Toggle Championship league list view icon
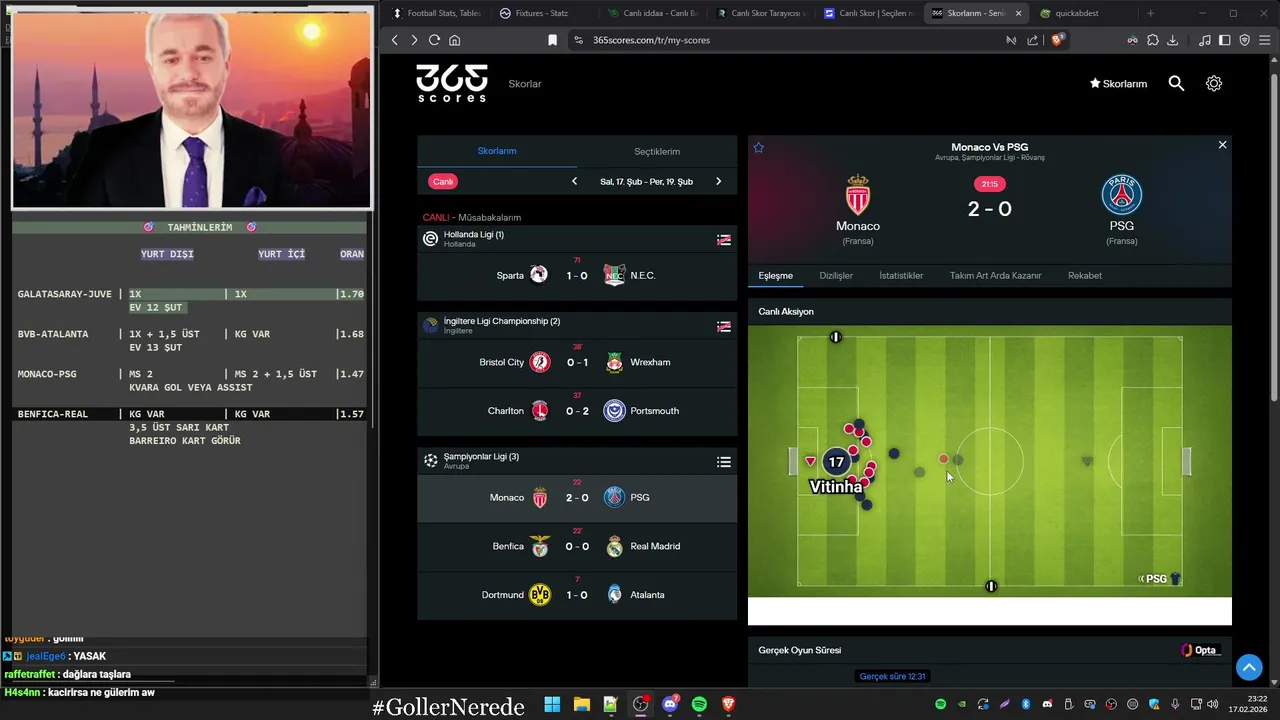 click(724, 326)
